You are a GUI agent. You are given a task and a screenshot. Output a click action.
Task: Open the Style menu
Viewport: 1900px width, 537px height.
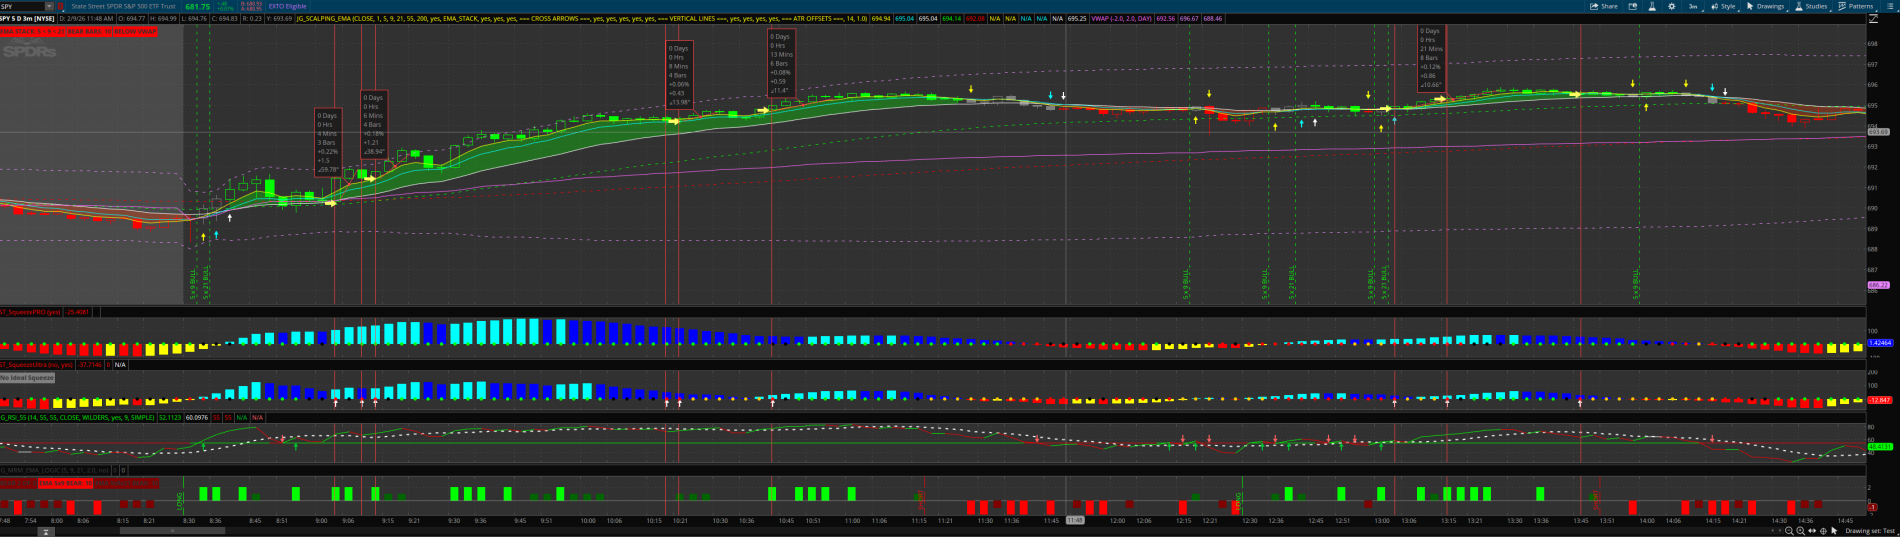(x=1723, y=6)
